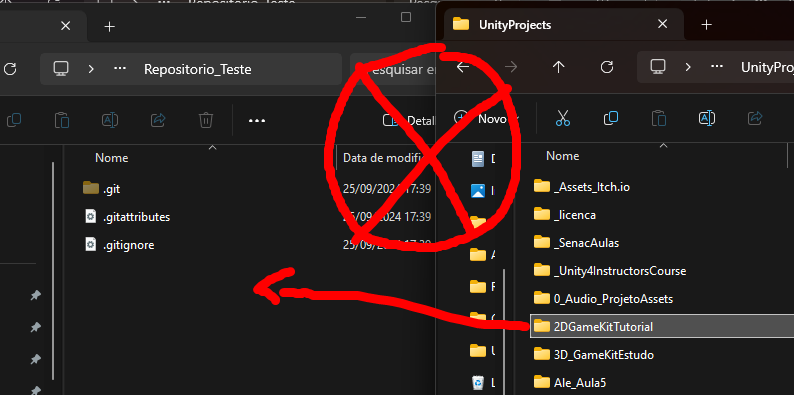The width and height of the screenshot is (794, 395).
Task: Click Rename icon in Repositorio_Teste toolbar
Action: [110, 120]
